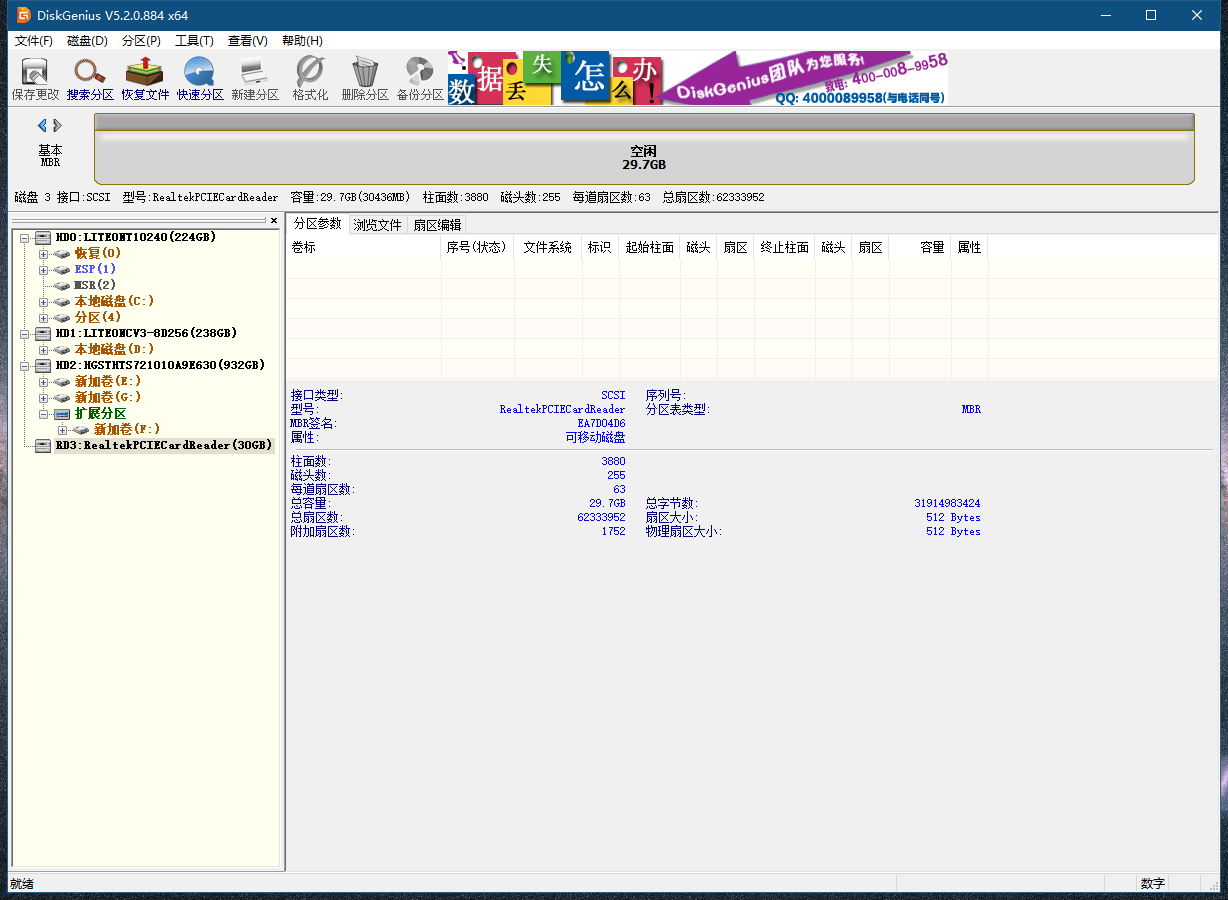Click the HD0 hard disk icon
The height and width of the screenshot is (900, 1228).
[43, 237]
